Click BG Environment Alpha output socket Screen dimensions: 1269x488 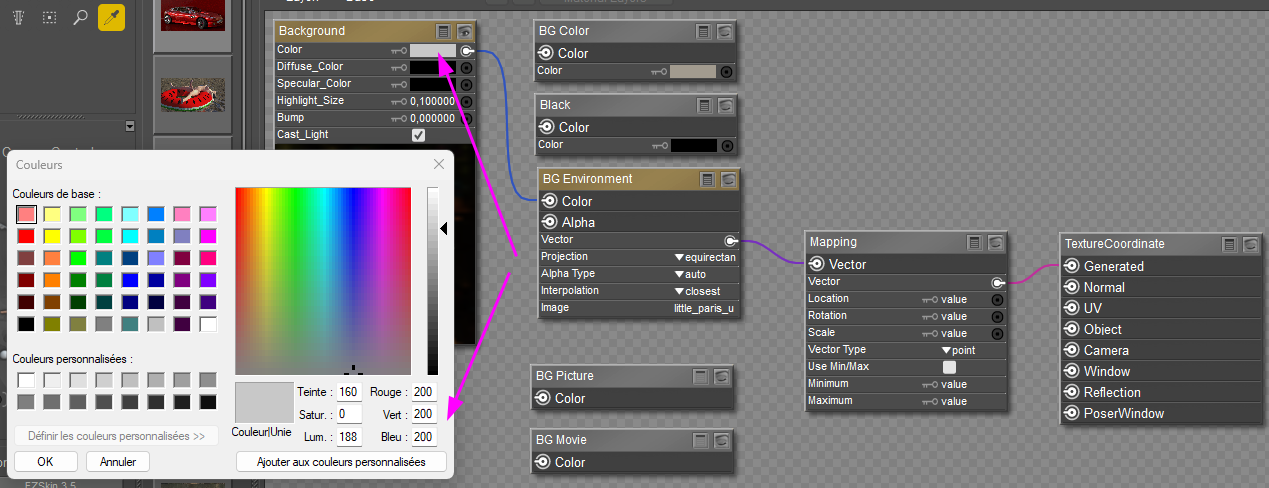tap(550, 222)
